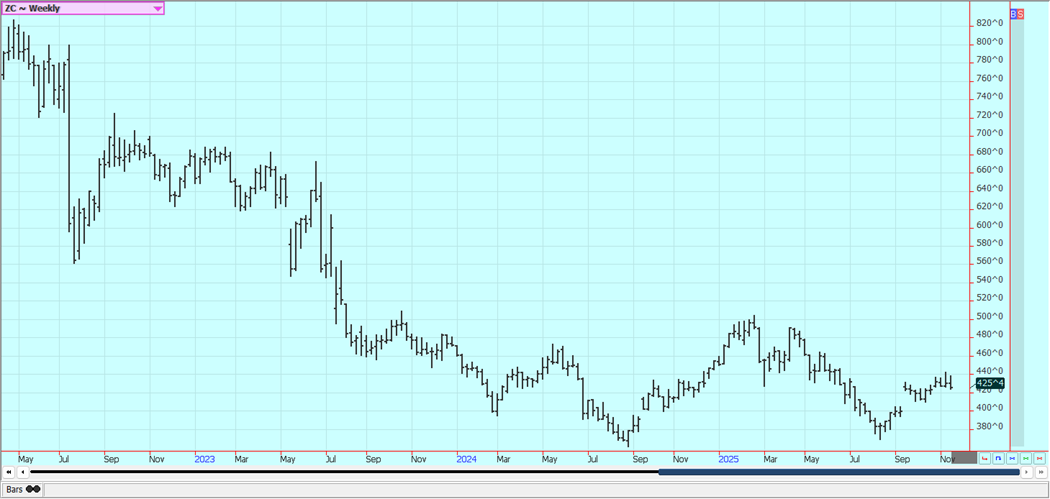
Task: Click the blue arch-shaped chart icon
Action: pyautogui.click(x=999, y=458)
